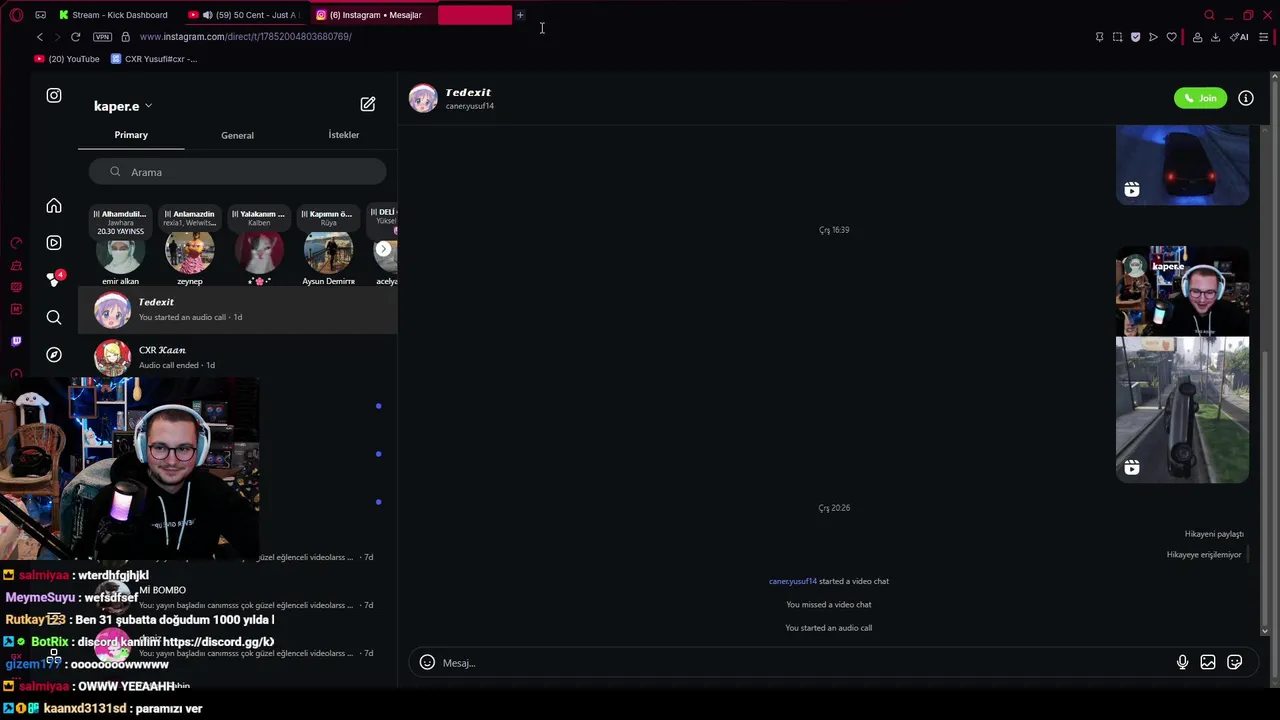Open Instagram Reels icon in sidebar
This screenshot has width=1280, height=720.
[x=54, y=243]
